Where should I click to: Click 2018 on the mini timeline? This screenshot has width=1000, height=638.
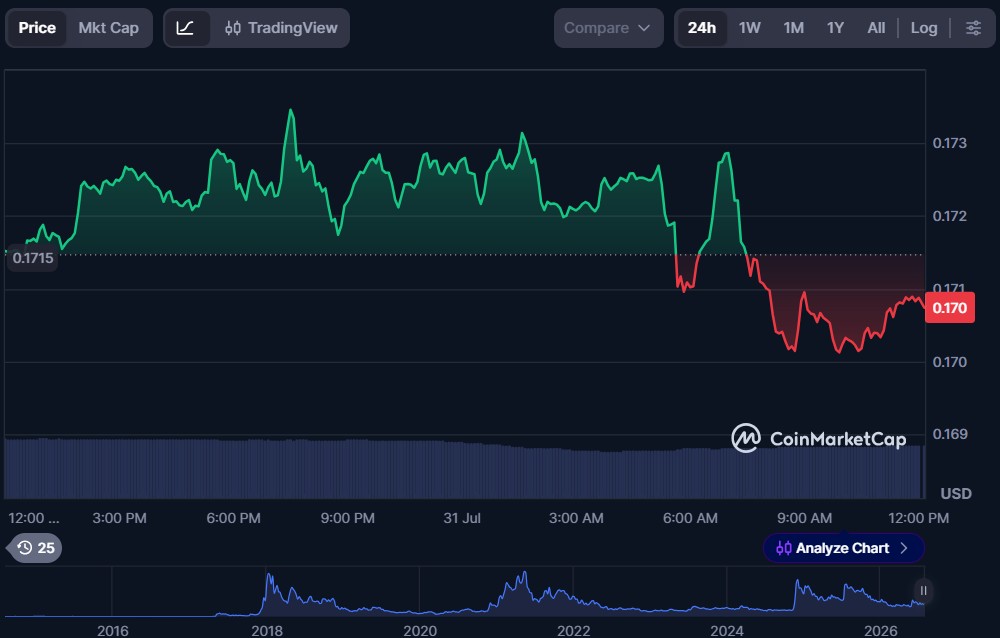click(267, 630)
